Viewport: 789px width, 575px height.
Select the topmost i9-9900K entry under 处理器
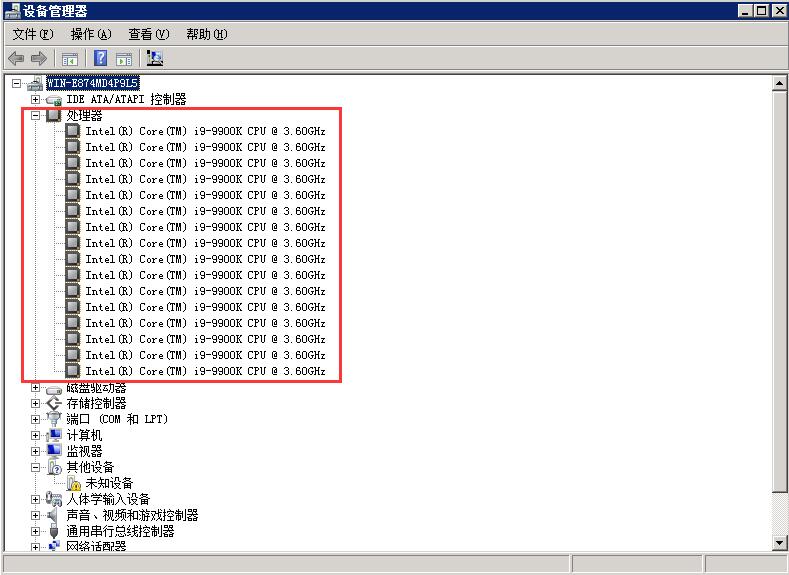205,131
